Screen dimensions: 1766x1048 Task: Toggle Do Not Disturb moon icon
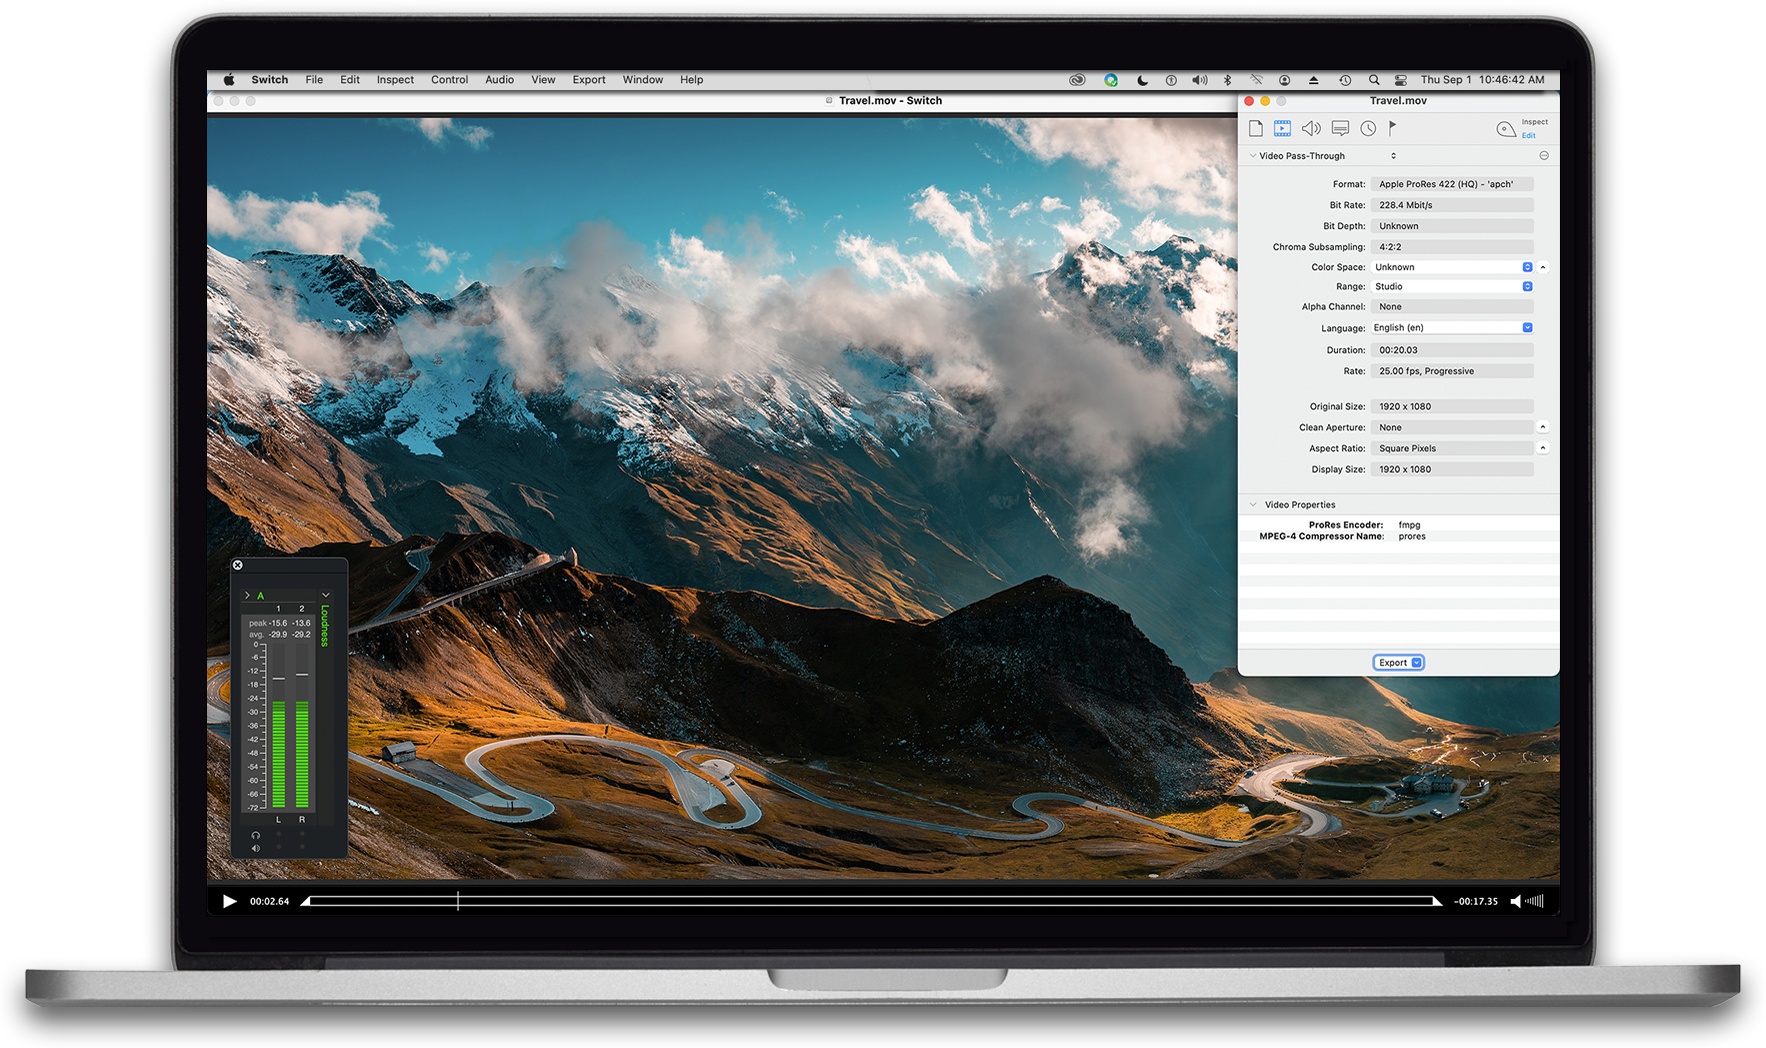click(x=1142, y=80)
